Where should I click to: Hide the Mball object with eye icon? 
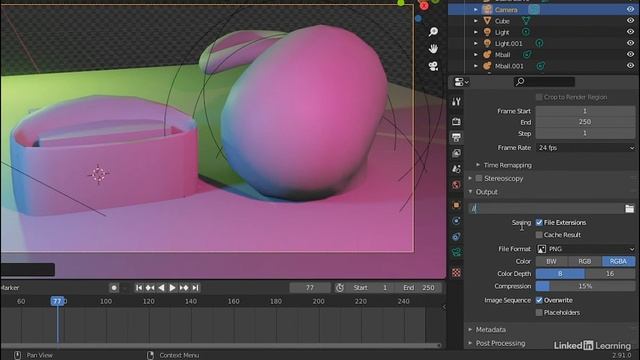[630, 54]
